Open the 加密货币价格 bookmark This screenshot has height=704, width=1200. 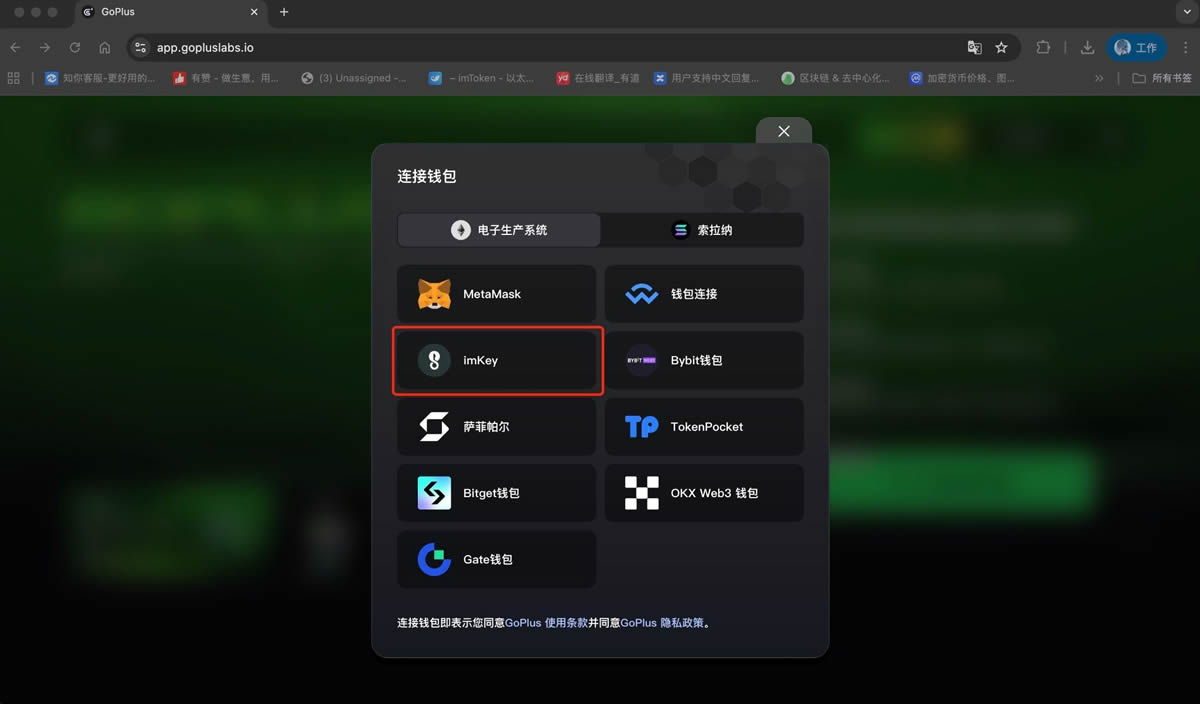962,78
